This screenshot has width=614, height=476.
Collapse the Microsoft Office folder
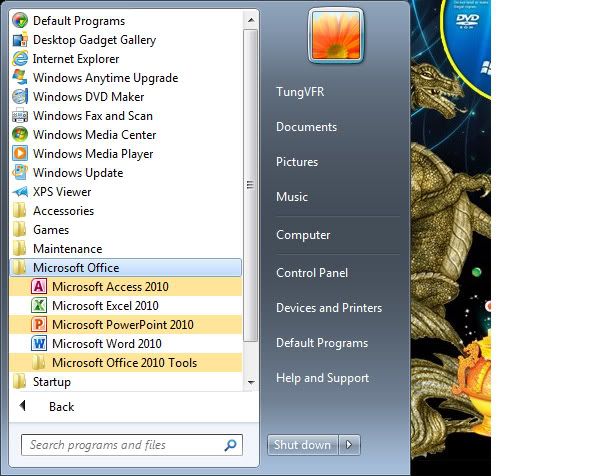125,268
